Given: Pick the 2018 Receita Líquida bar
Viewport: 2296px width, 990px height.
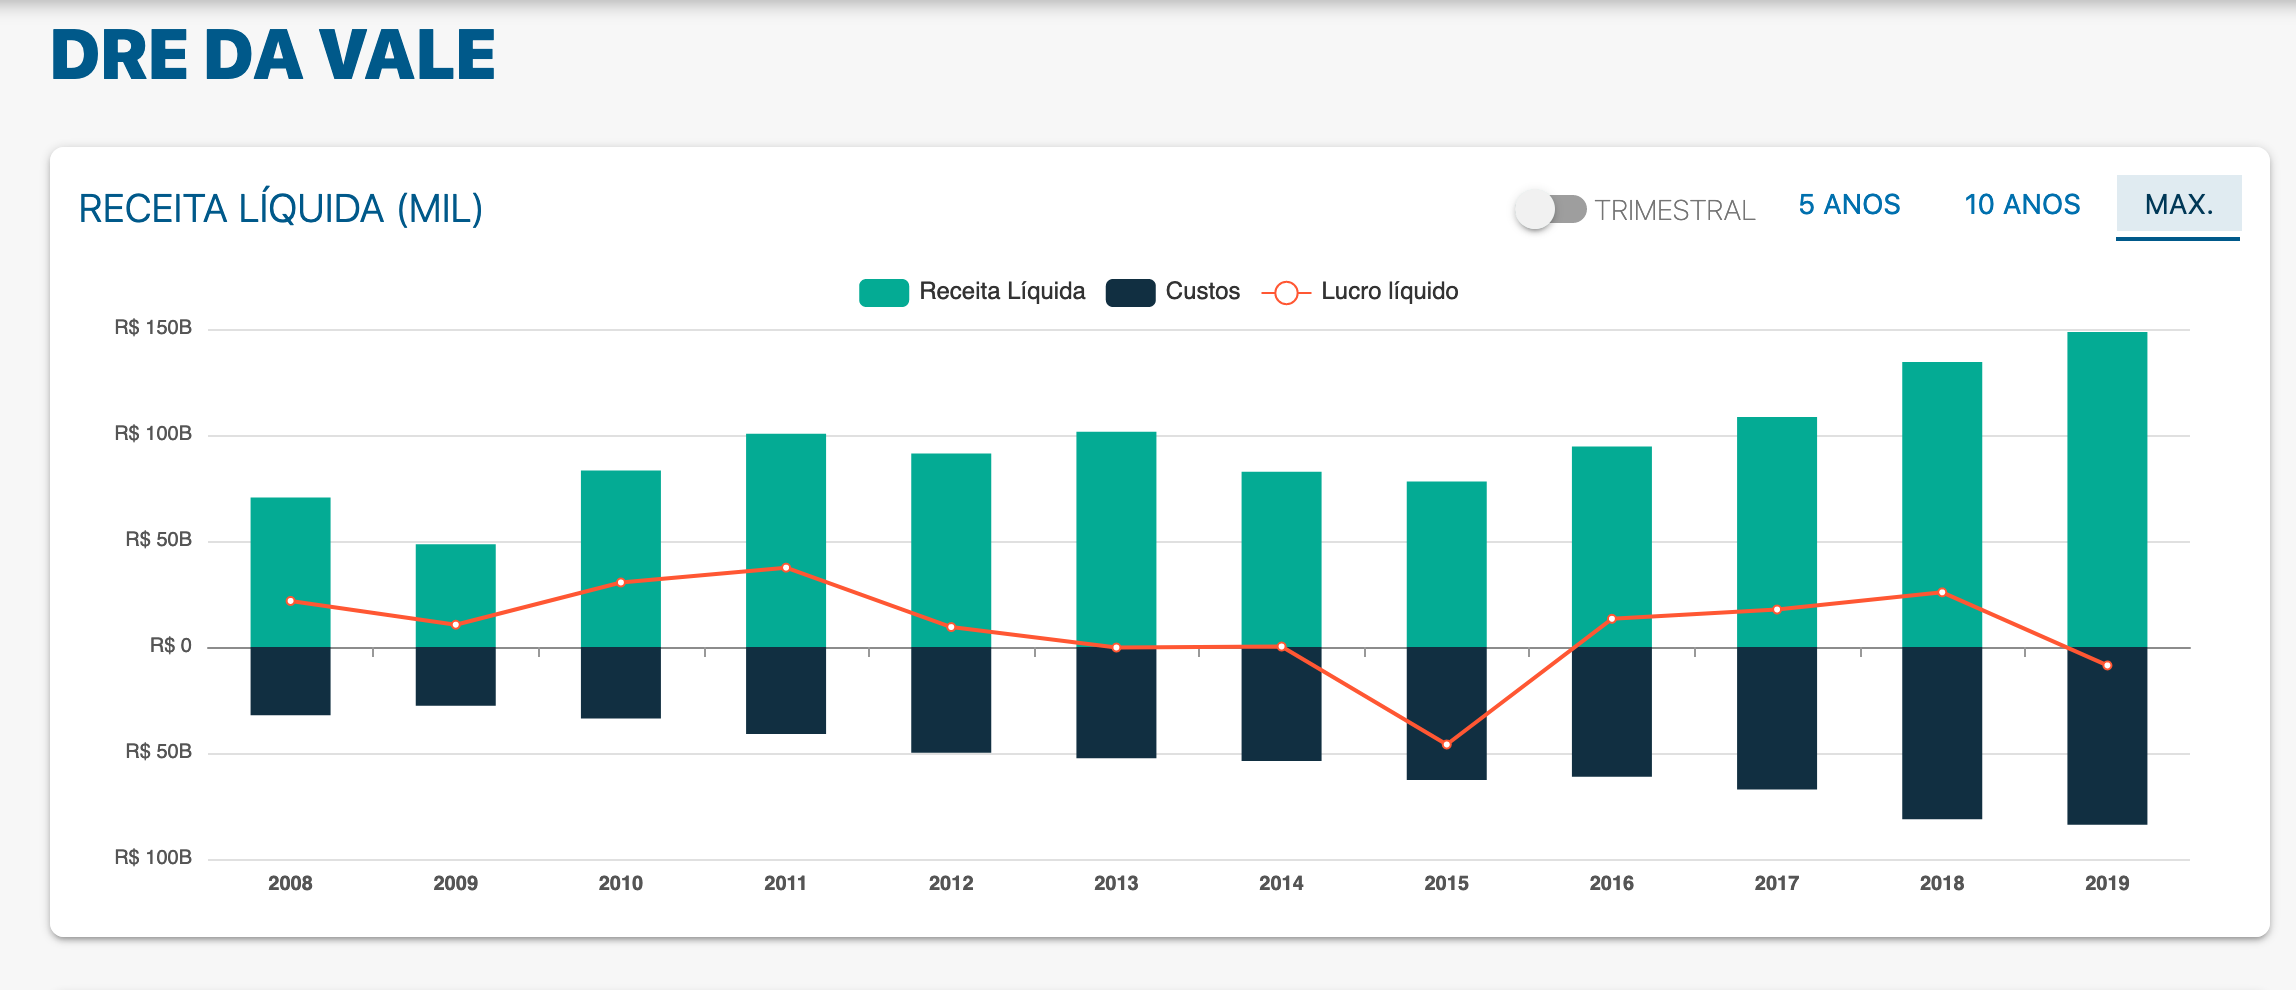Looking at the screenshot, I should [1942, 505].
